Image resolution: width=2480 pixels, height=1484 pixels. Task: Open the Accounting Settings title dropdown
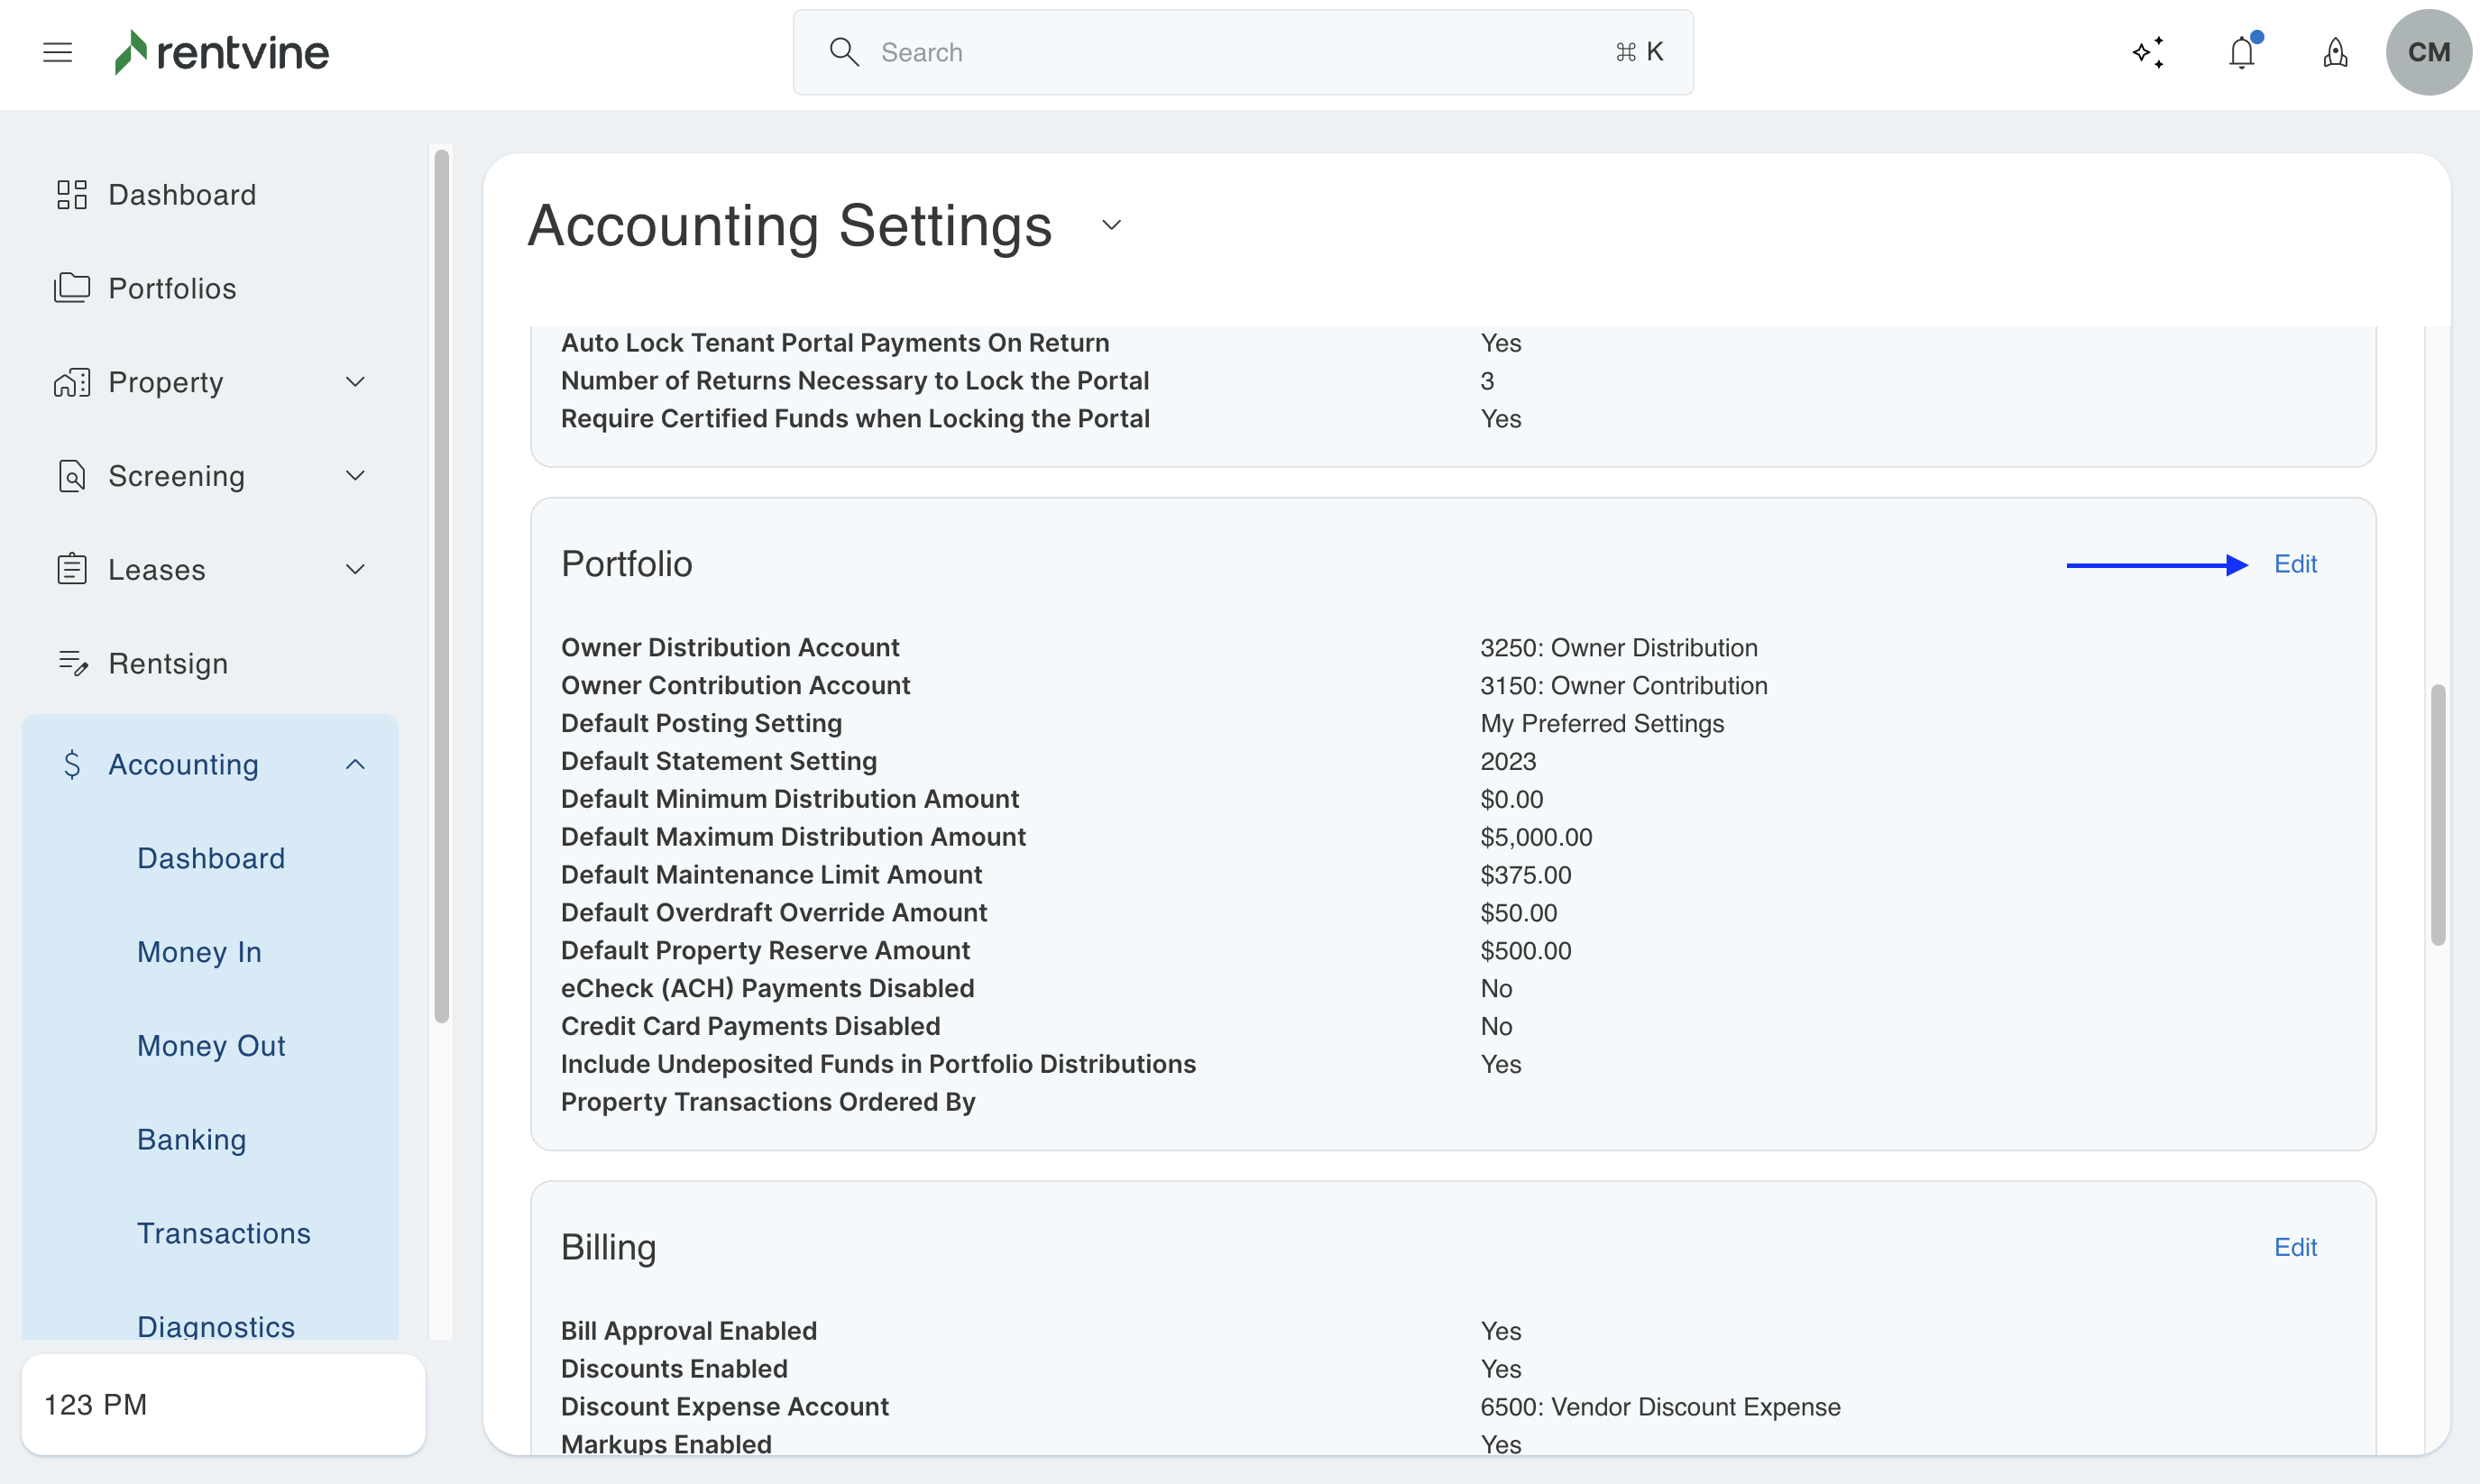[x=1111, y=225]
